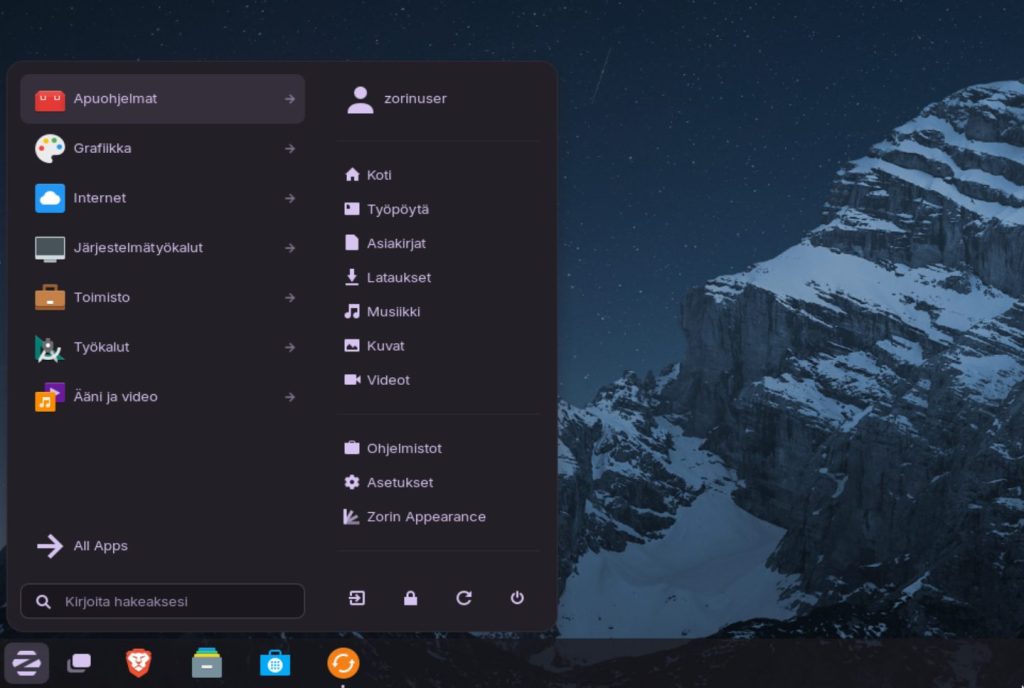The height and width of the screenshot is (688, 1024).
Task: Expand the Grafiikka submenu arrow
Action: click(x=290, y=149)
